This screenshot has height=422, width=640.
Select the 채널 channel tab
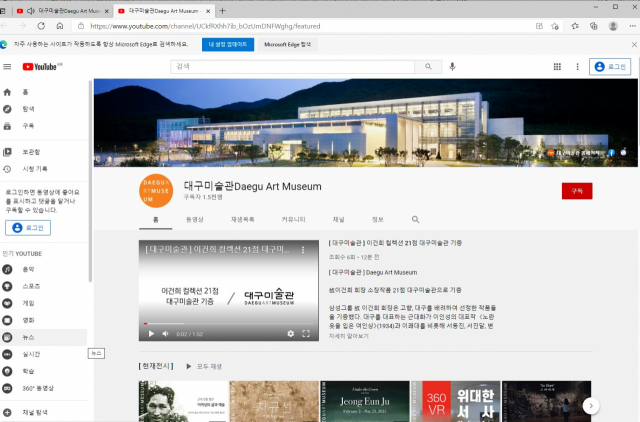click(x=338, y=220)
